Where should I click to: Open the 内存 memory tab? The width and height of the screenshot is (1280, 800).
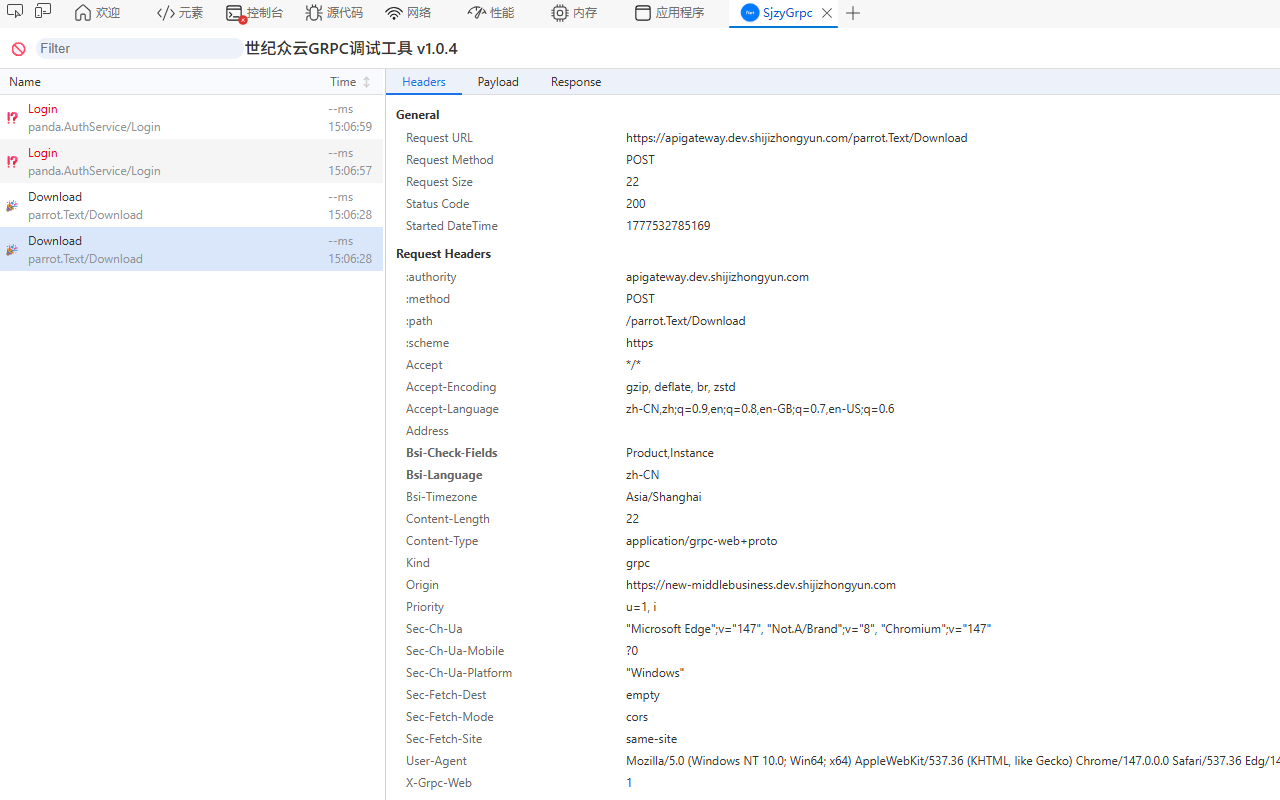coord(574,13)
